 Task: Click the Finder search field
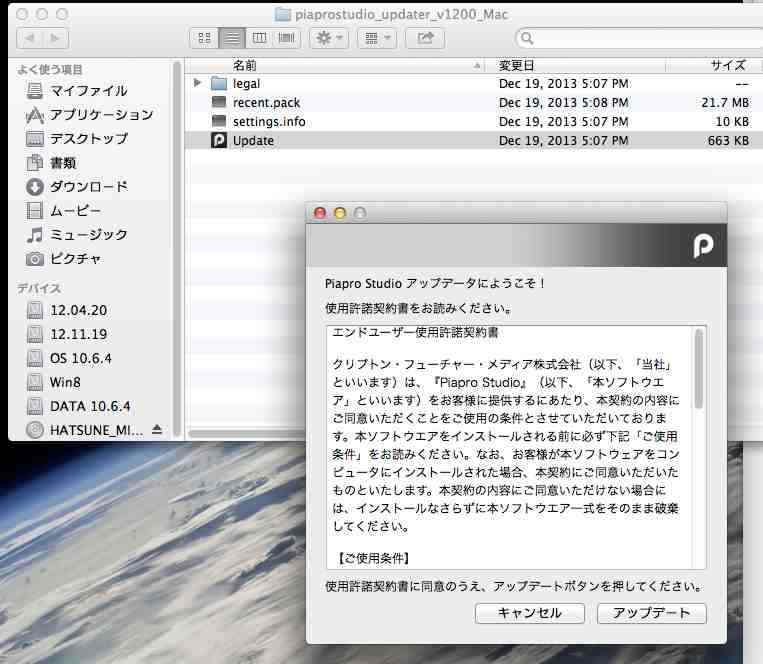pos(642,38)
